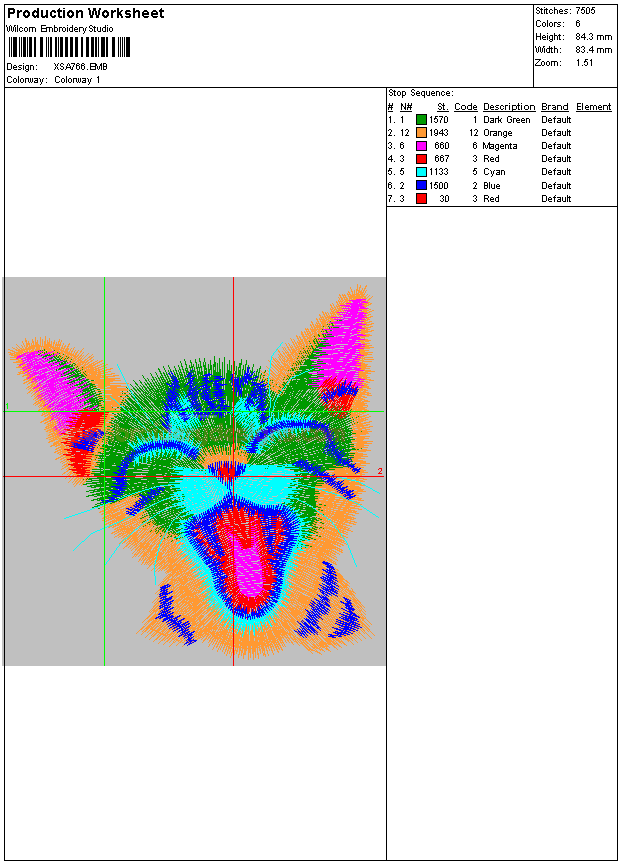Image resolution: width=620 pixels, height=861 pixels.
Task: Click the 'Magenta' description text
Action: point(500,146)
